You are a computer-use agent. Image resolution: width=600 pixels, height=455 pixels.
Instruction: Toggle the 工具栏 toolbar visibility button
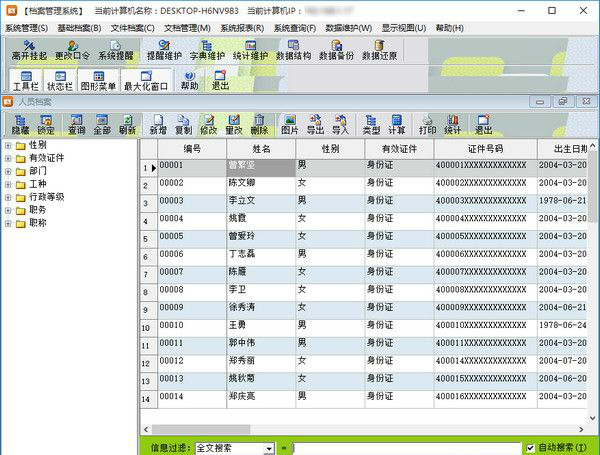pos(25,80)
